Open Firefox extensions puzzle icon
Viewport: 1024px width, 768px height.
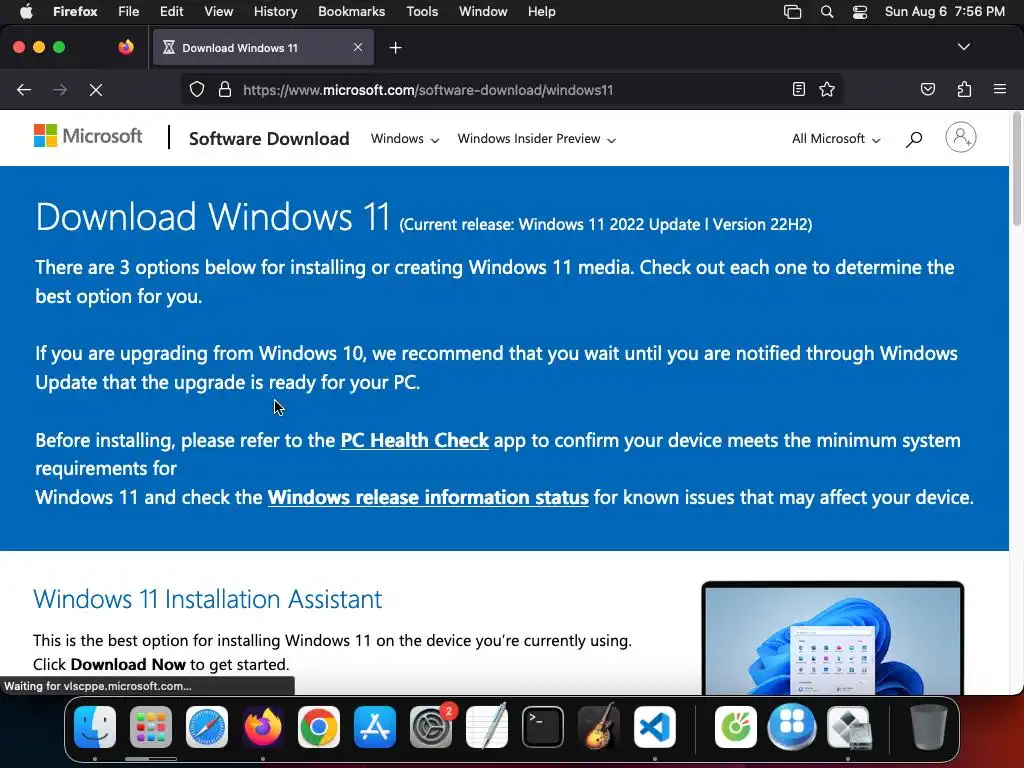click(964, 89)
